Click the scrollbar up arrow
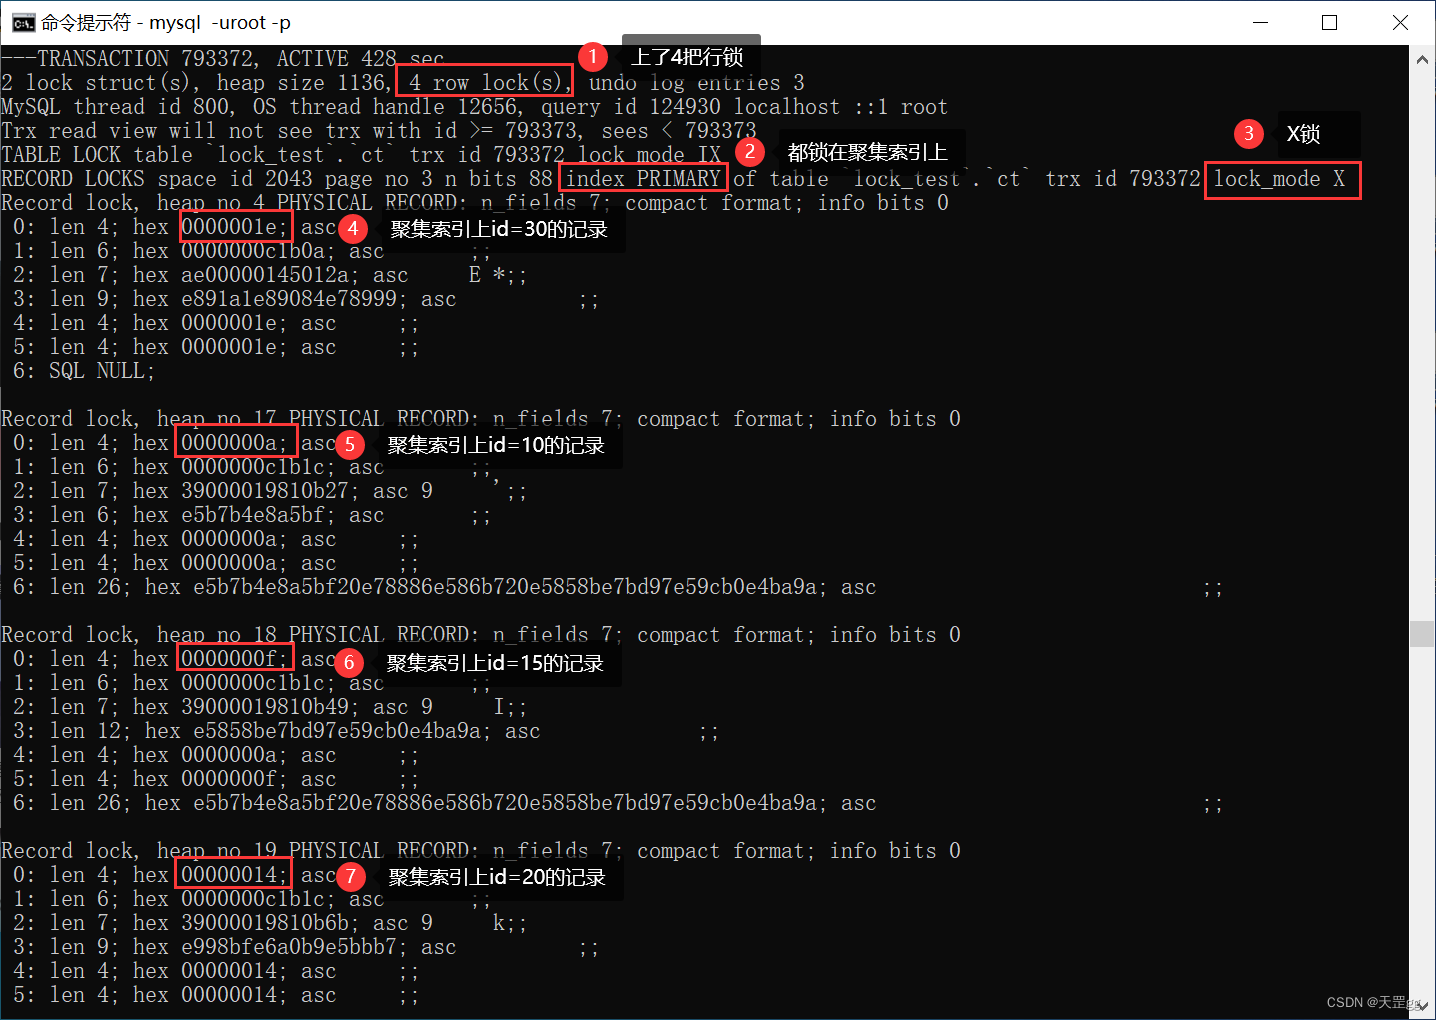 (x=1422, y=59)
